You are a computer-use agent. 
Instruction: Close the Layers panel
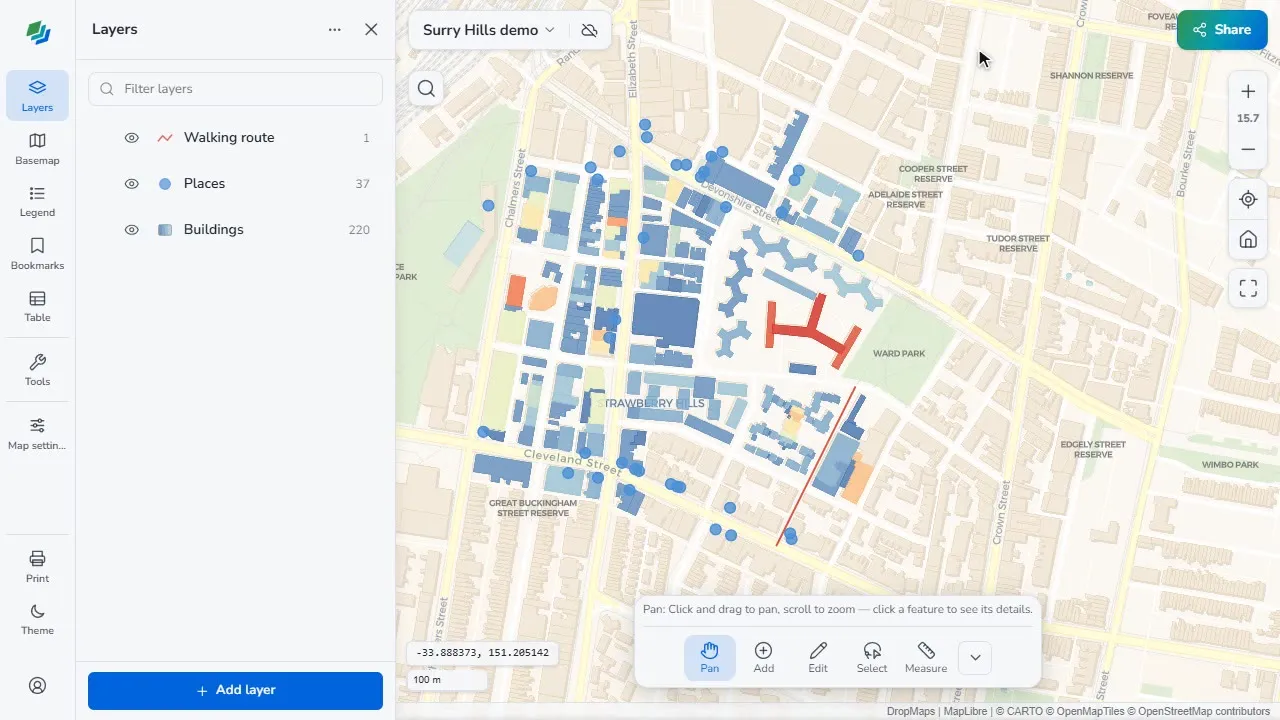(x=371, y=30)
